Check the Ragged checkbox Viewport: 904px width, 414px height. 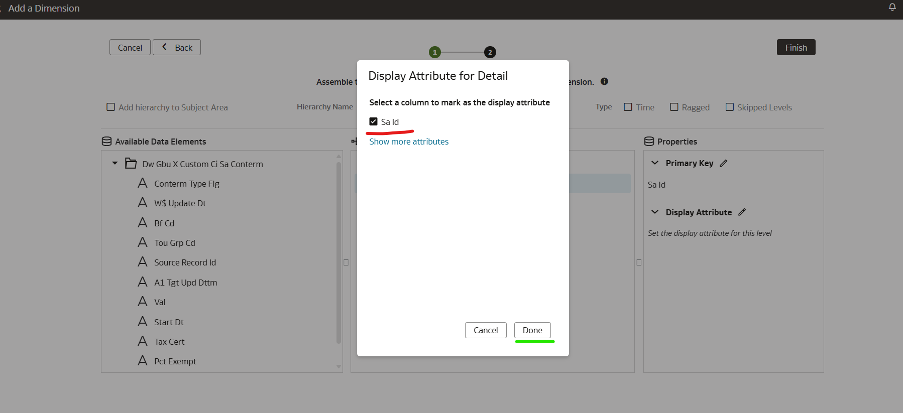674,107
